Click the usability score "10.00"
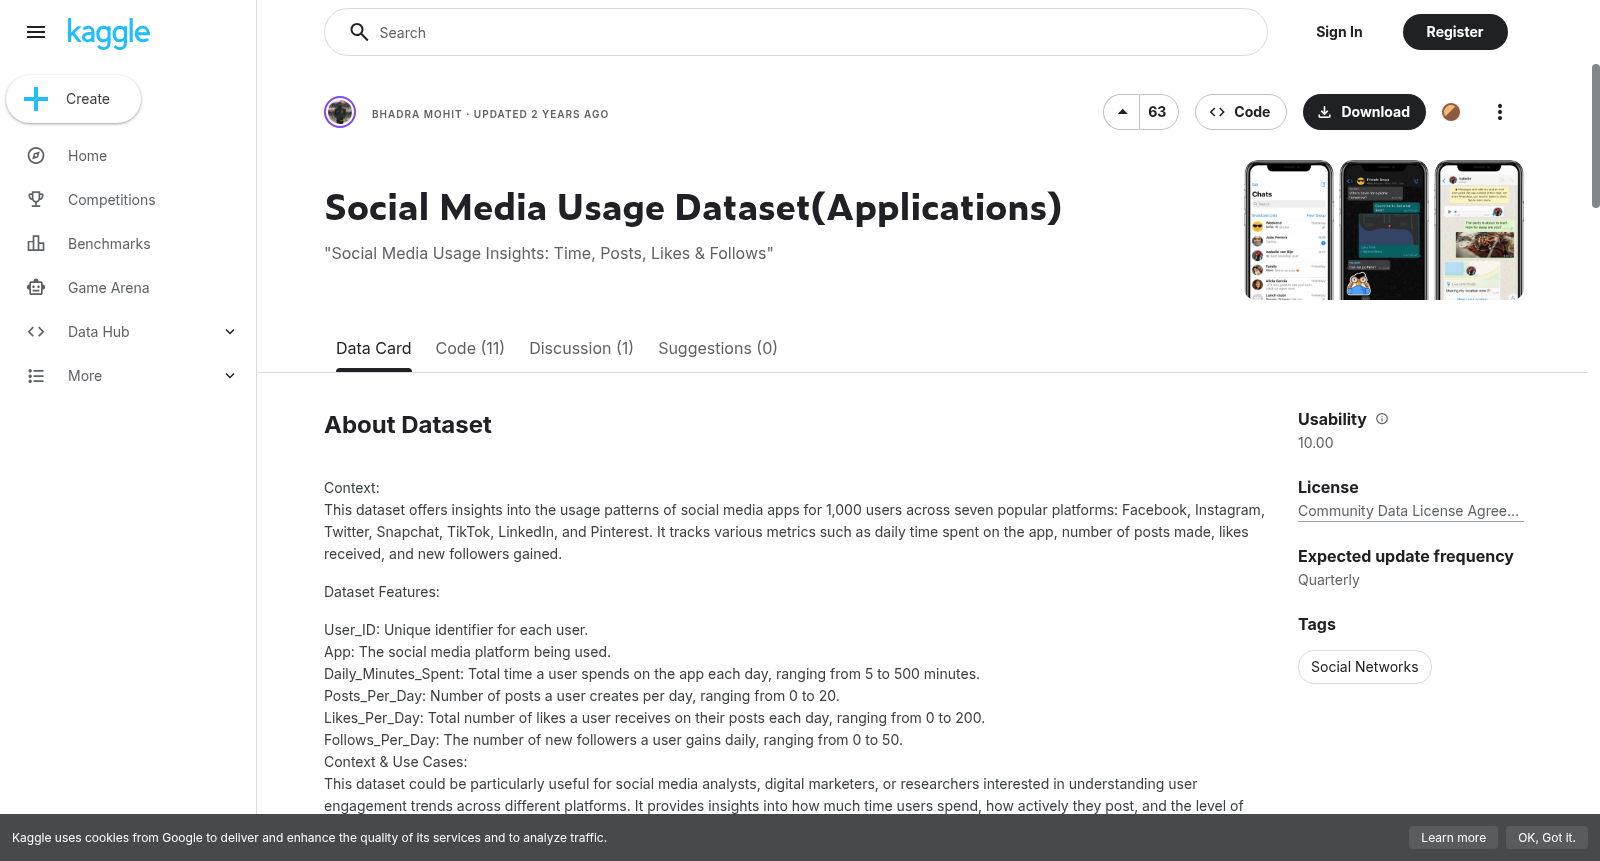1600x861 pixels. (1316, 443)
